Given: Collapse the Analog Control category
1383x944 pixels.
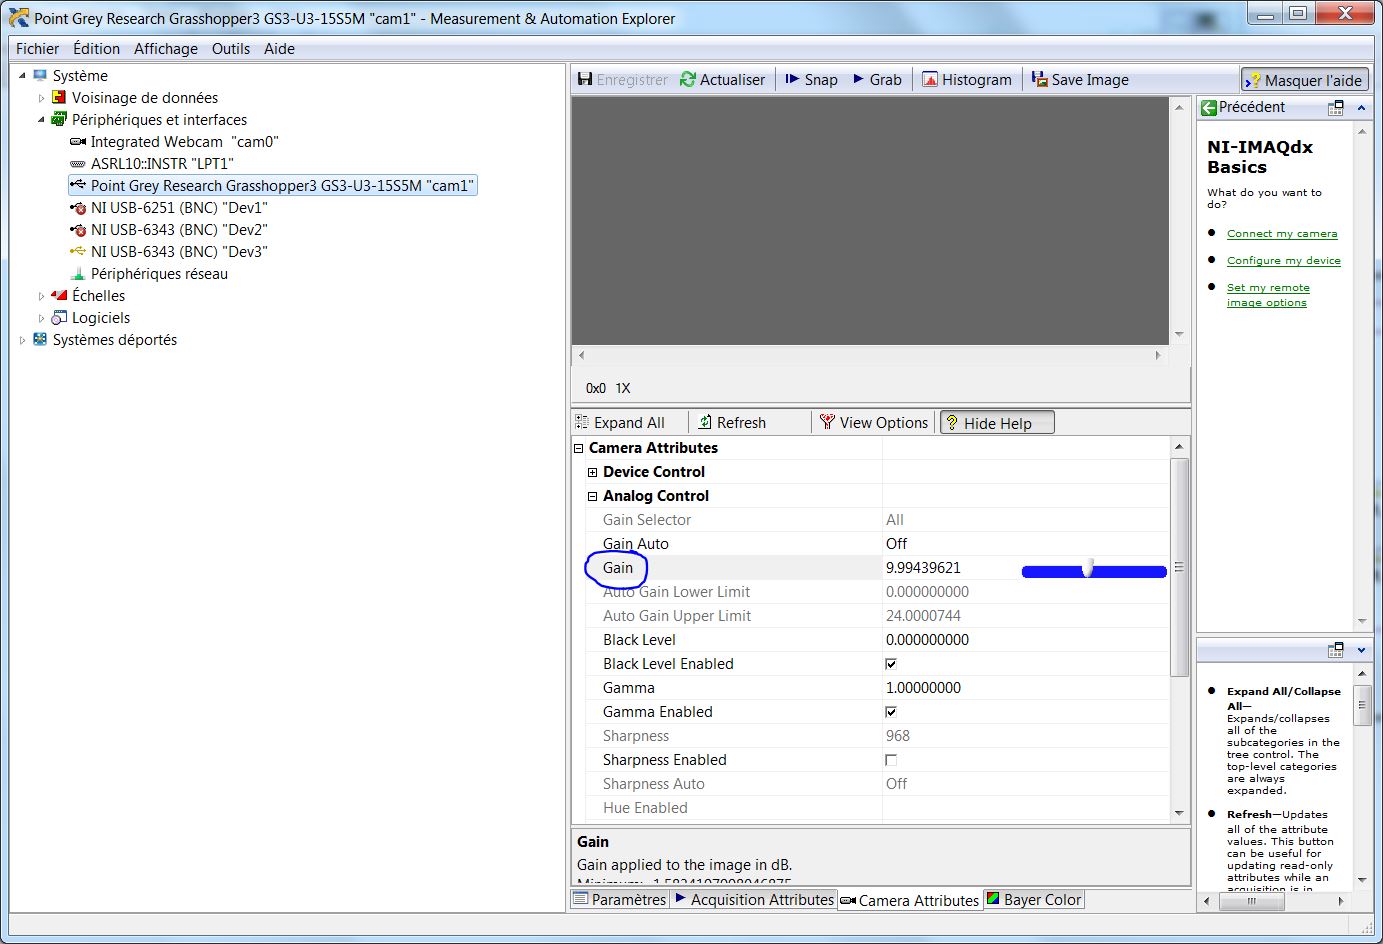Looking at the screenshot, I should click(593, 496).
